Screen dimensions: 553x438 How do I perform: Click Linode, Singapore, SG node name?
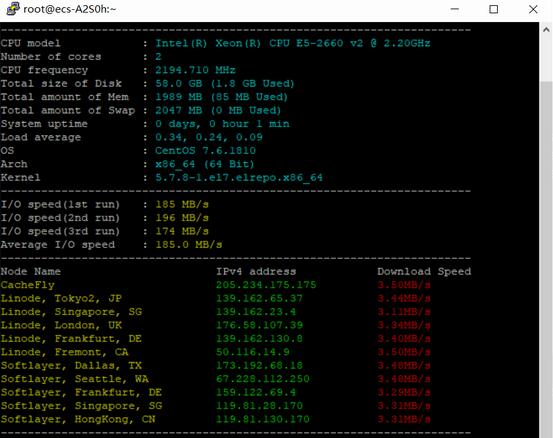[71, 312]
